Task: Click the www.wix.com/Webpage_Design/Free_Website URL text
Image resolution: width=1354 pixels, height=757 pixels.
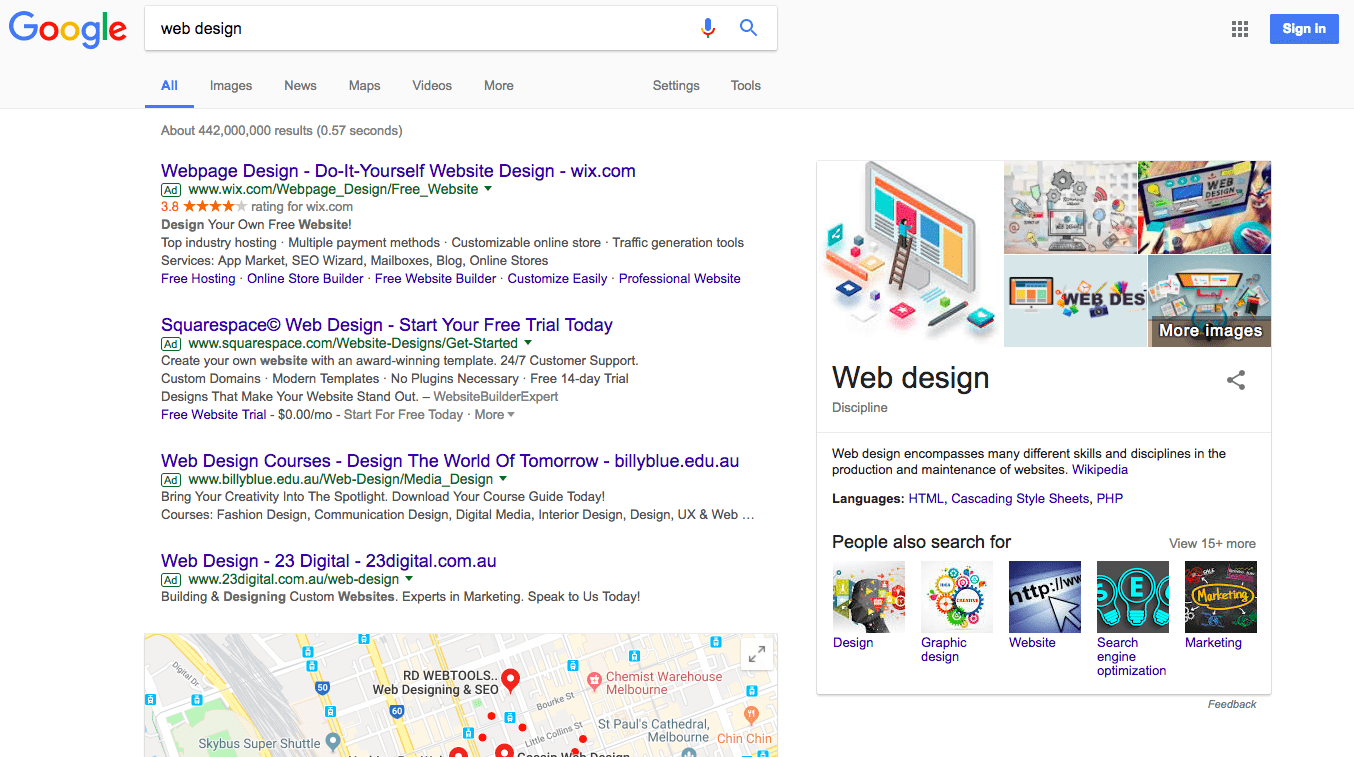Action: 333,189
